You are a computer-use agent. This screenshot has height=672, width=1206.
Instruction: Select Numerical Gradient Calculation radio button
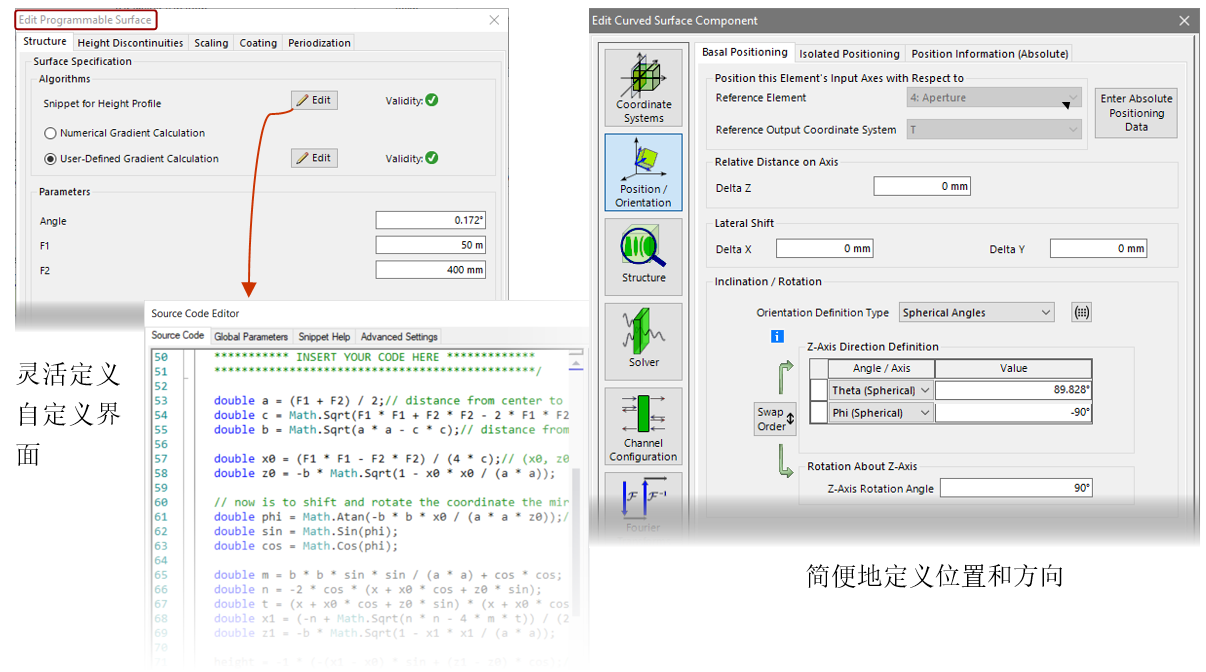pos(50,133)
